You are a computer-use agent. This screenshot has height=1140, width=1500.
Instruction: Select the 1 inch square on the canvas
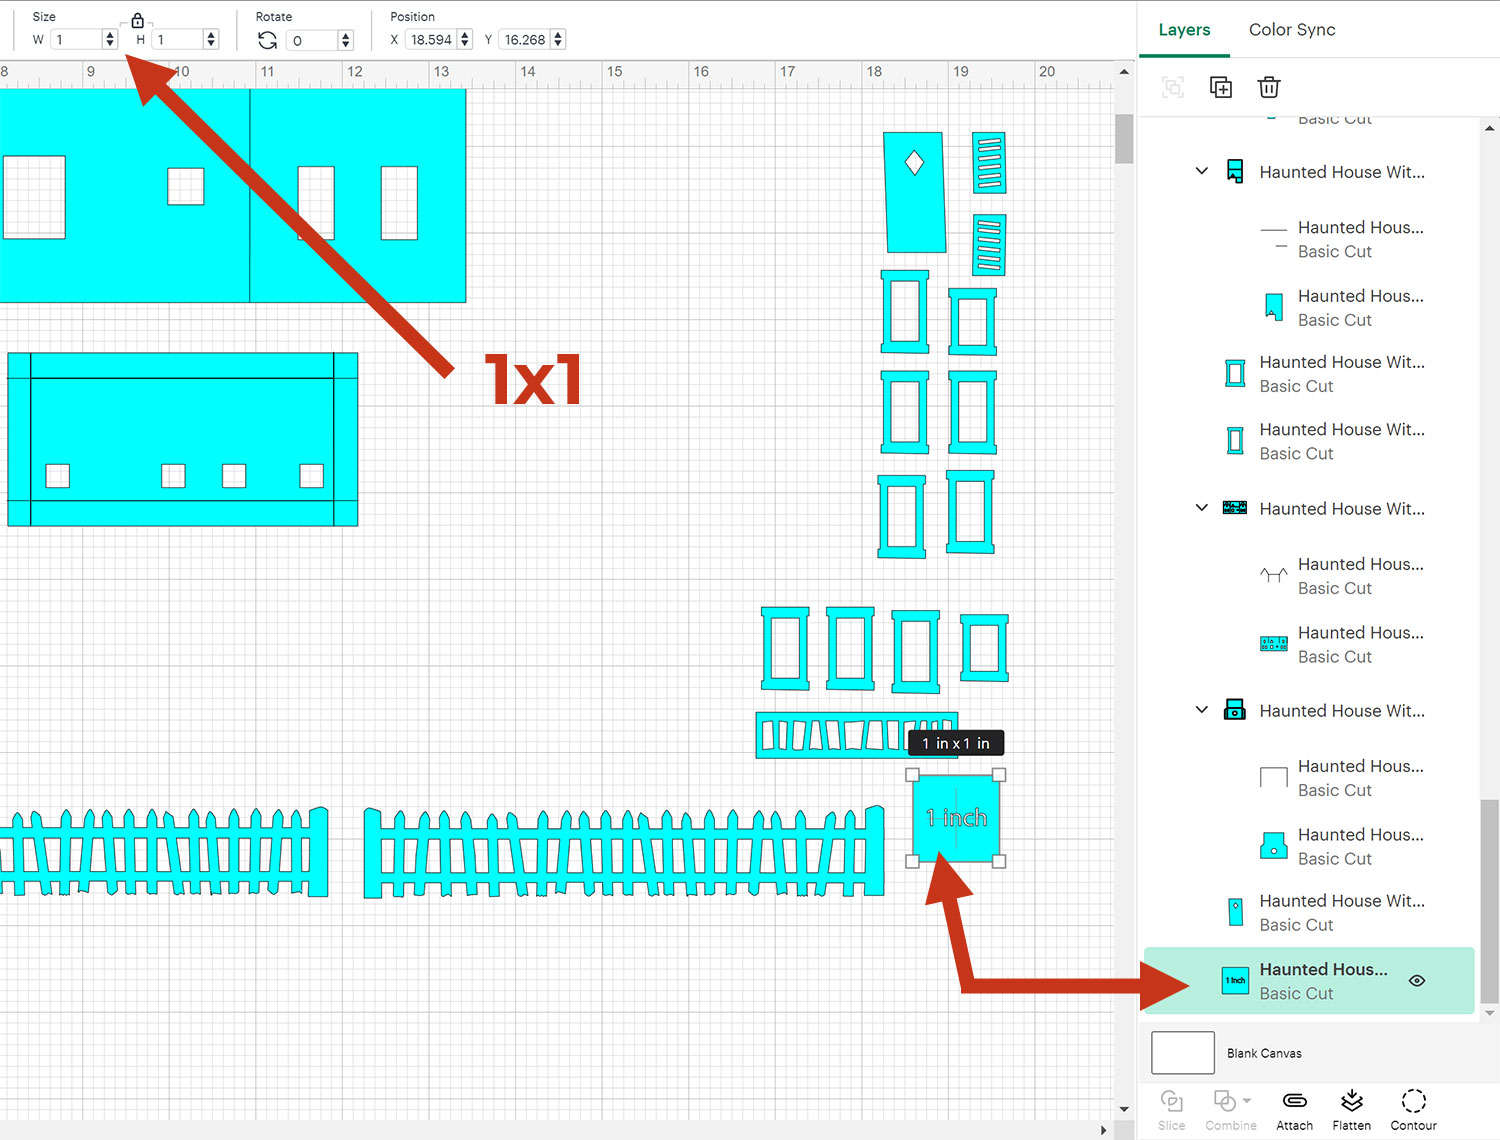click(x=956, y=818)
